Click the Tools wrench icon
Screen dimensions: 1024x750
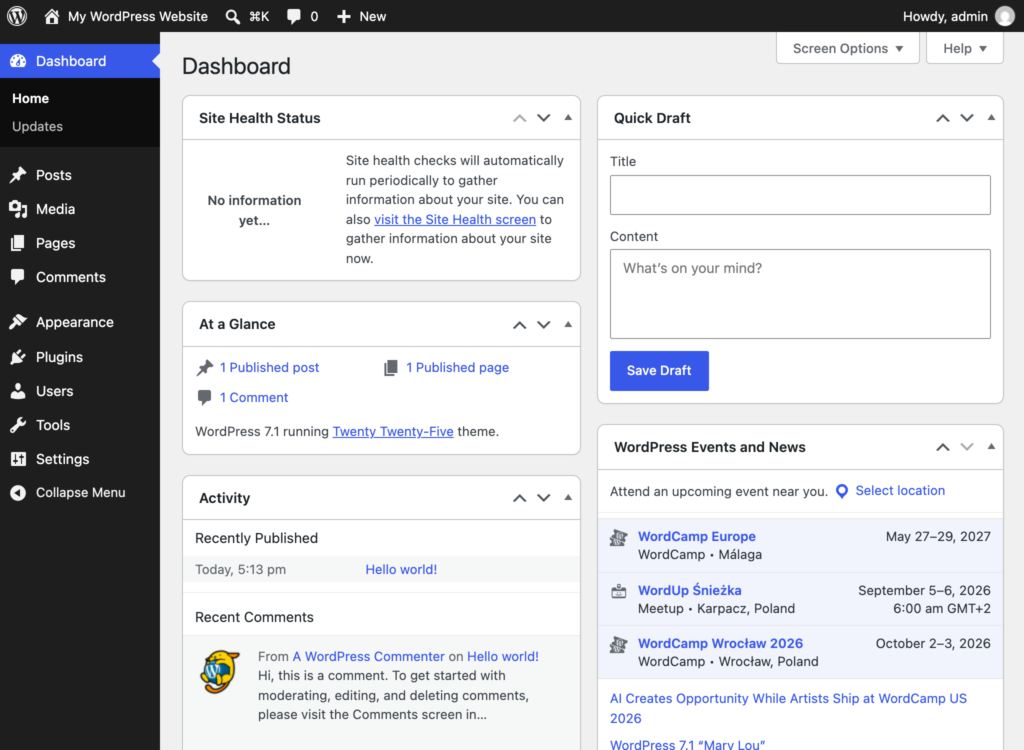point(18,425)
